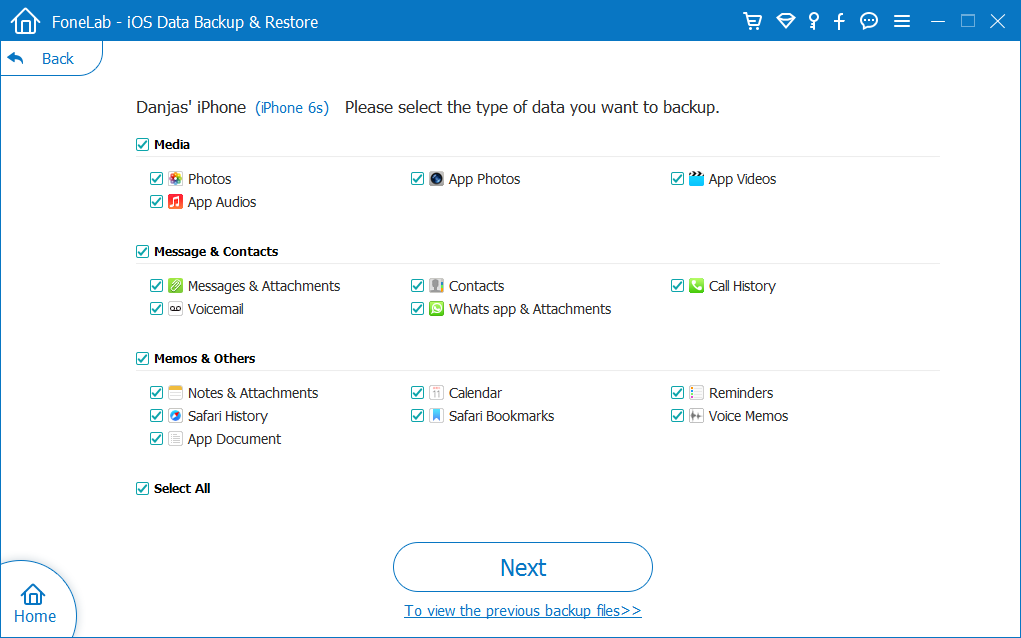Click the Voice Memos waveform icon
Image resolution: width=1021 pixels, height=638 pixels.
tap(696, 415)
